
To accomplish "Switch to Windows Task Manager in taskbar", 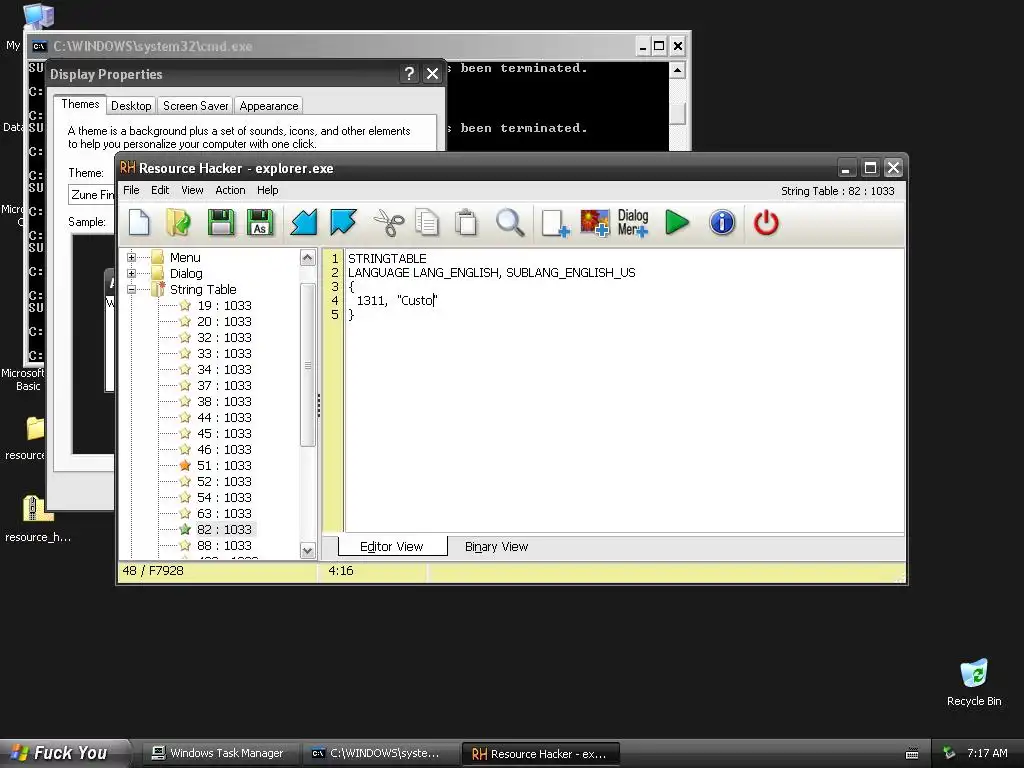I will tap(218, 754).
